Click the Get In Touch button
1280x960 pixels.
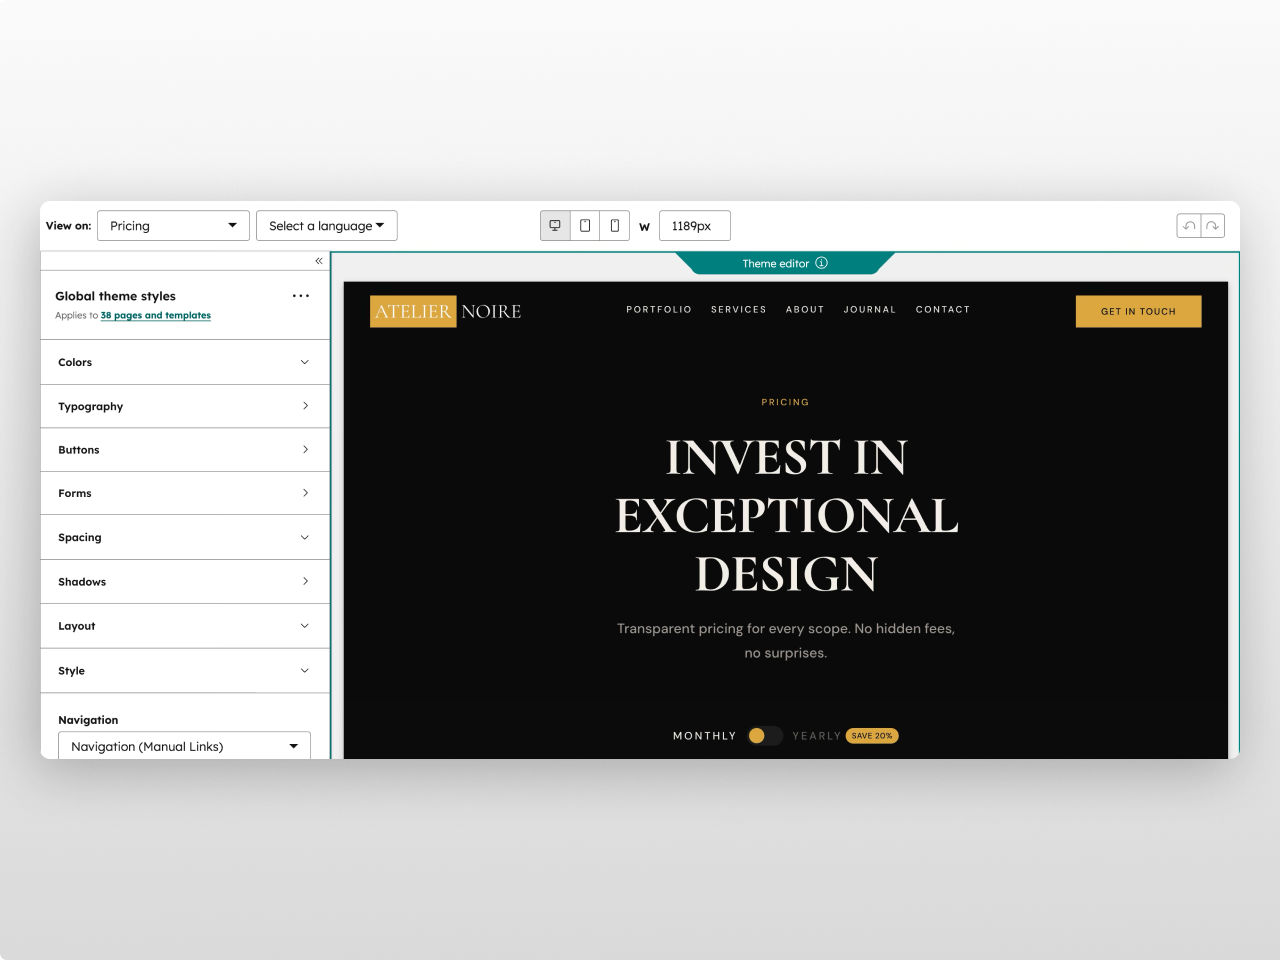1138,311
